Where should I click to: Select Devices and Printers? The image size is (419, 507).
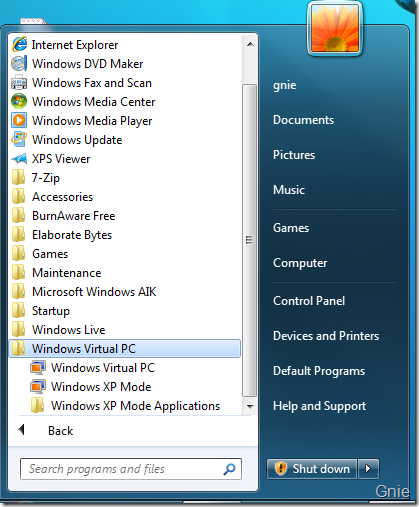(326, 336)
